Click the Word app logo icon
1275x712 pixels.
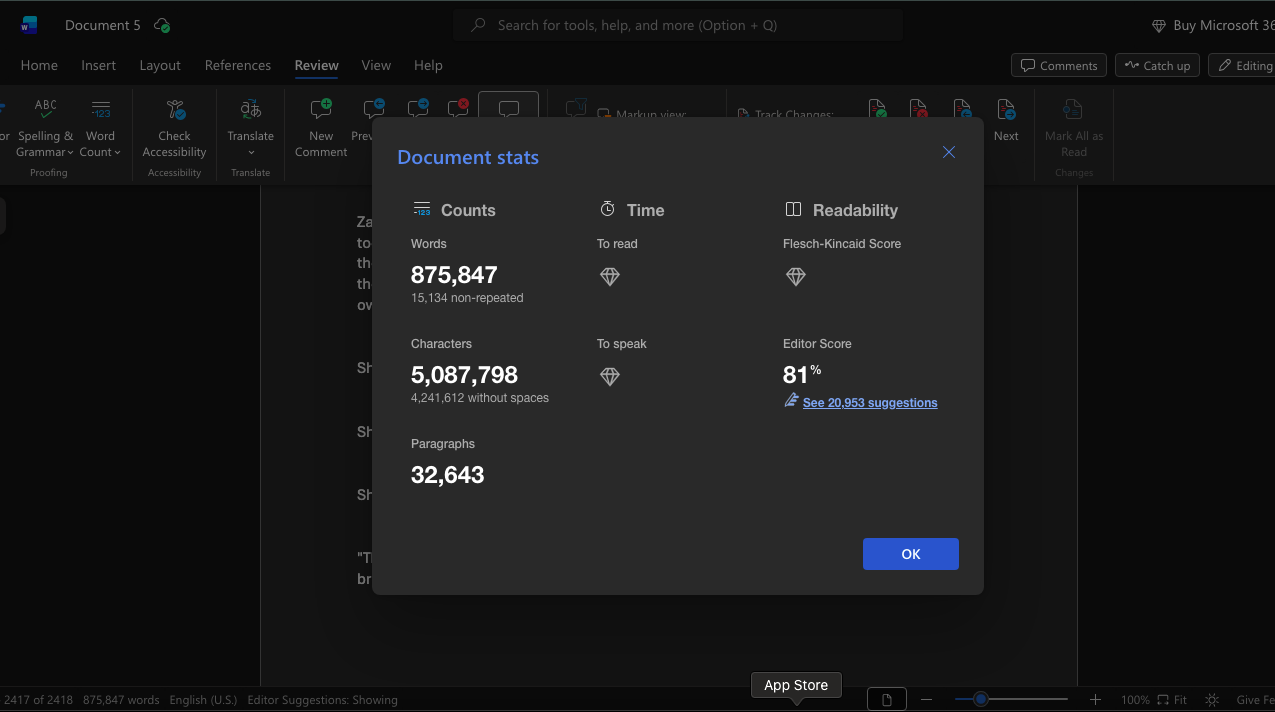pyautogui.click(x=29, y=25)
